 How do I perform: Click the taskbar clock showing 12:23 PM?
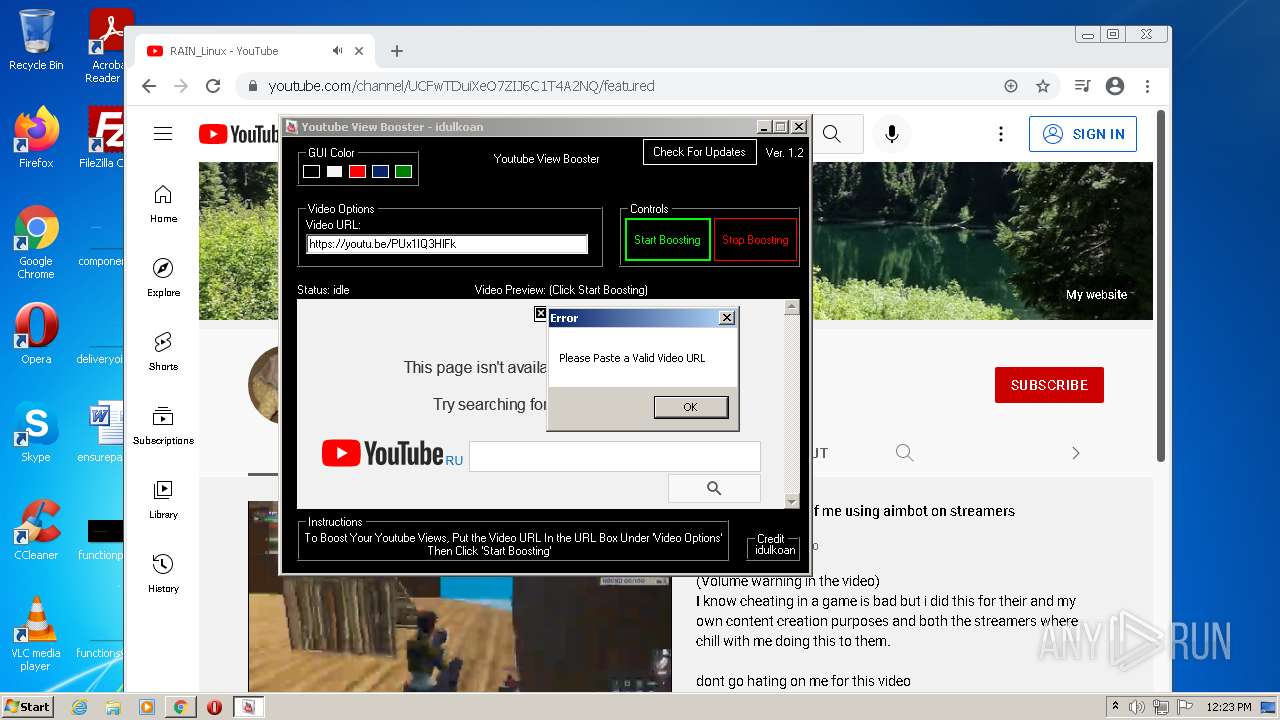pyautogui.click(x=1228, y=707)
